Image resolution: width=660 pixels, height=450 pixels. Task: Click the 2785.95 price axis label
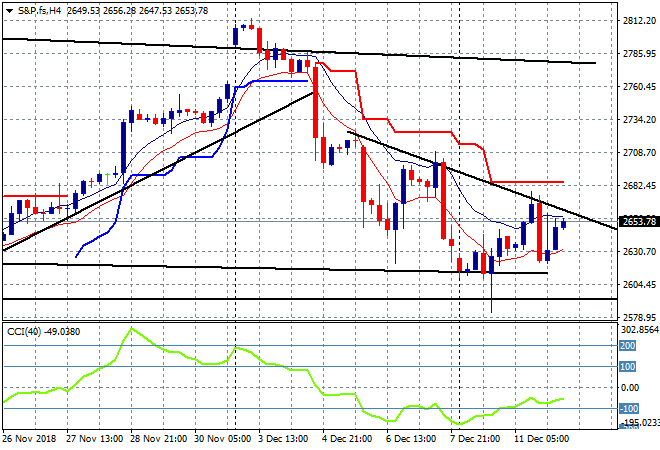tap(639, 53)
